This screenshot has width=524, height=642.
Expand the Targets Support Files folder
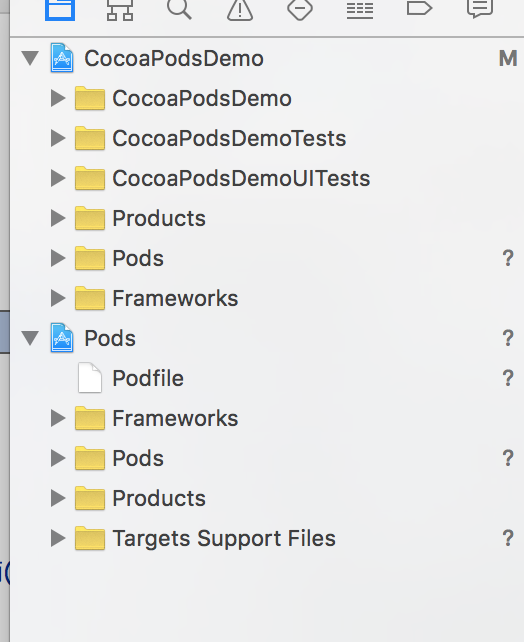(x=58, y=538)
